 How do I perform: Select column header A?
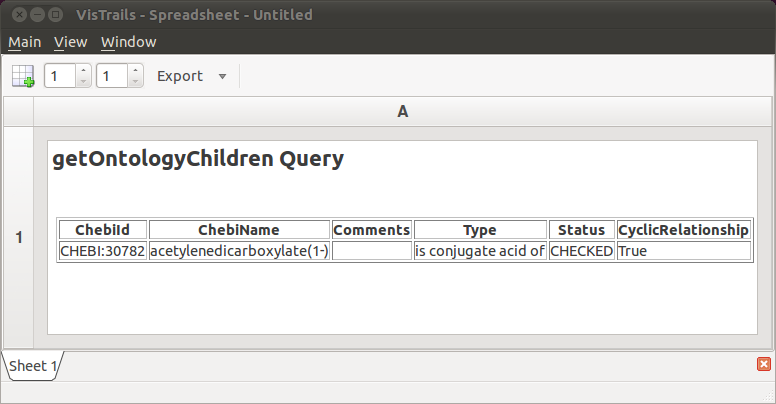point(403,112)
